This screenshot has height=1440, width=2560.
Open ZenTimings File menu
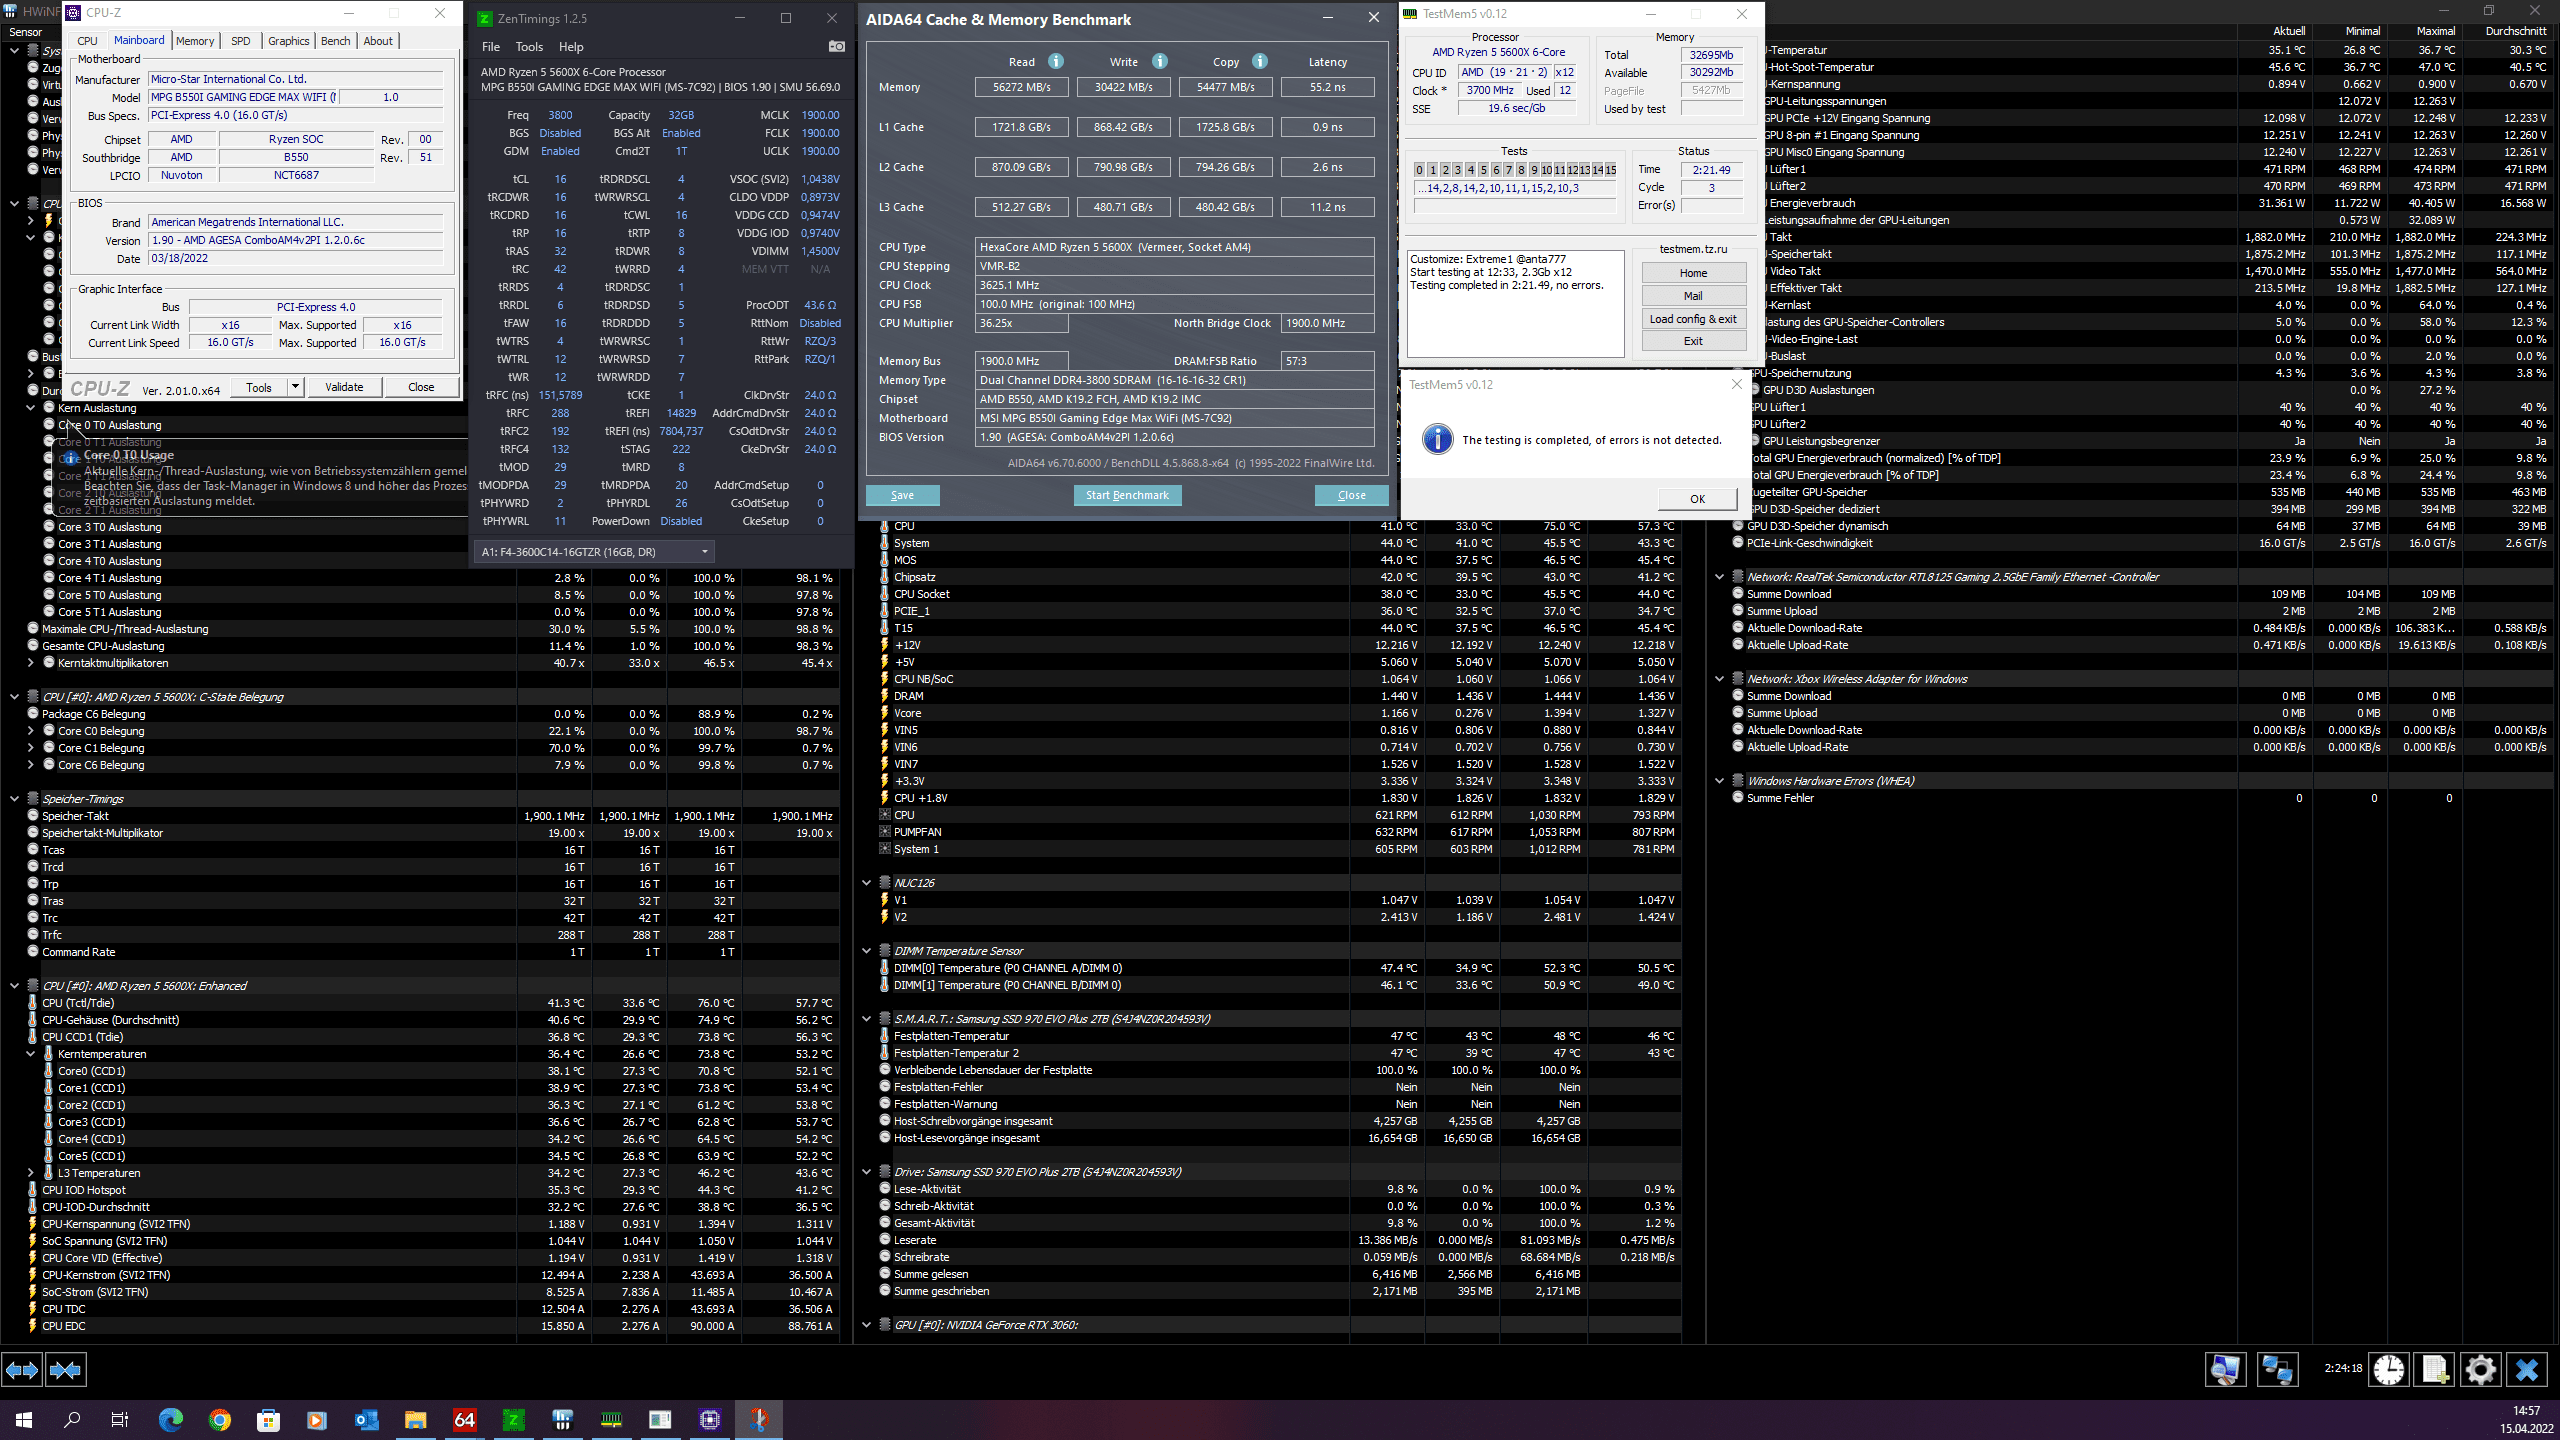point(491,47)
